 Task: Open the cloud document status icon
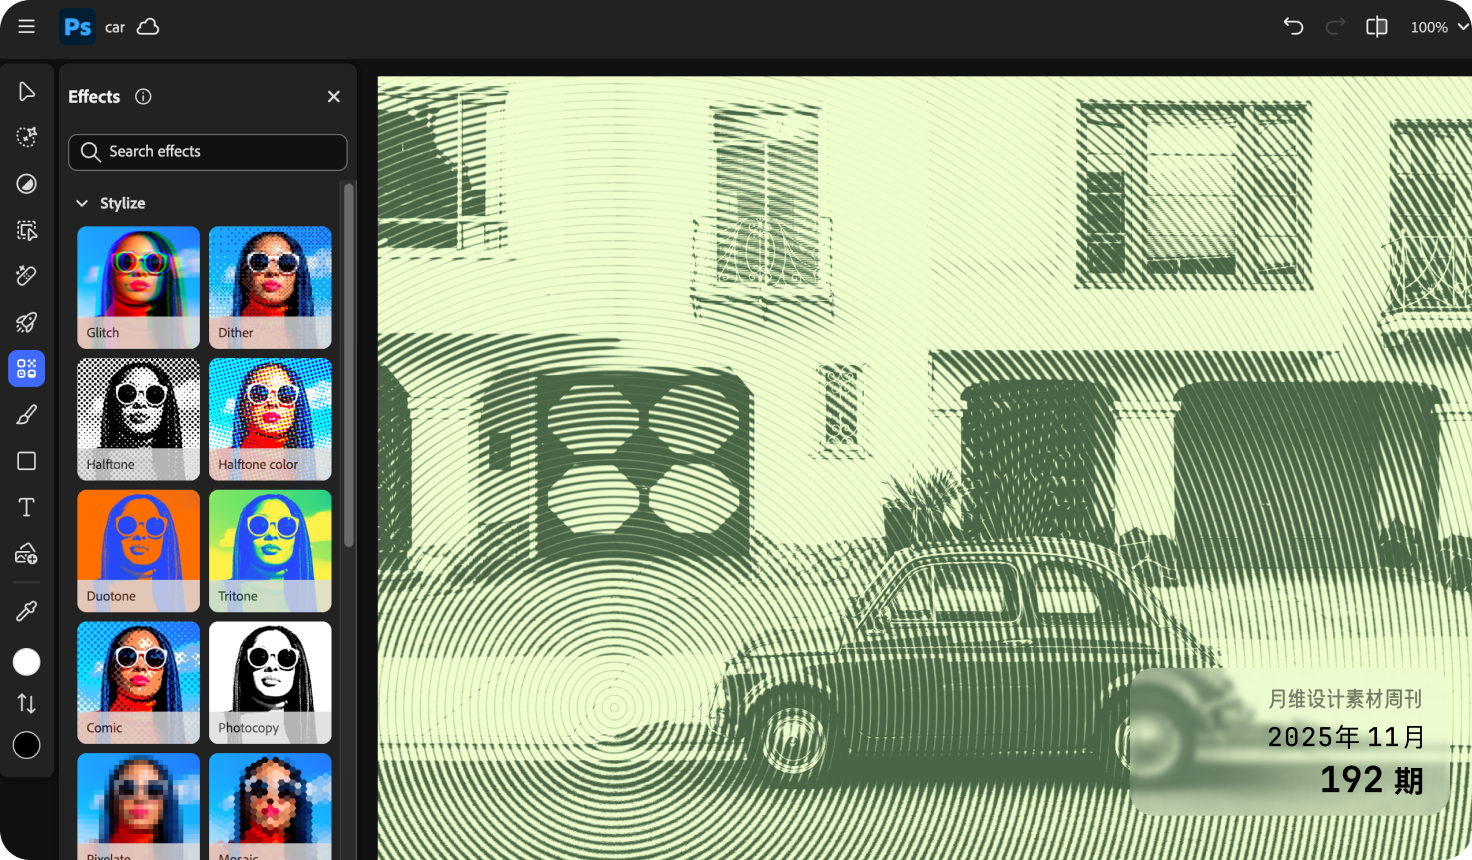148,27
